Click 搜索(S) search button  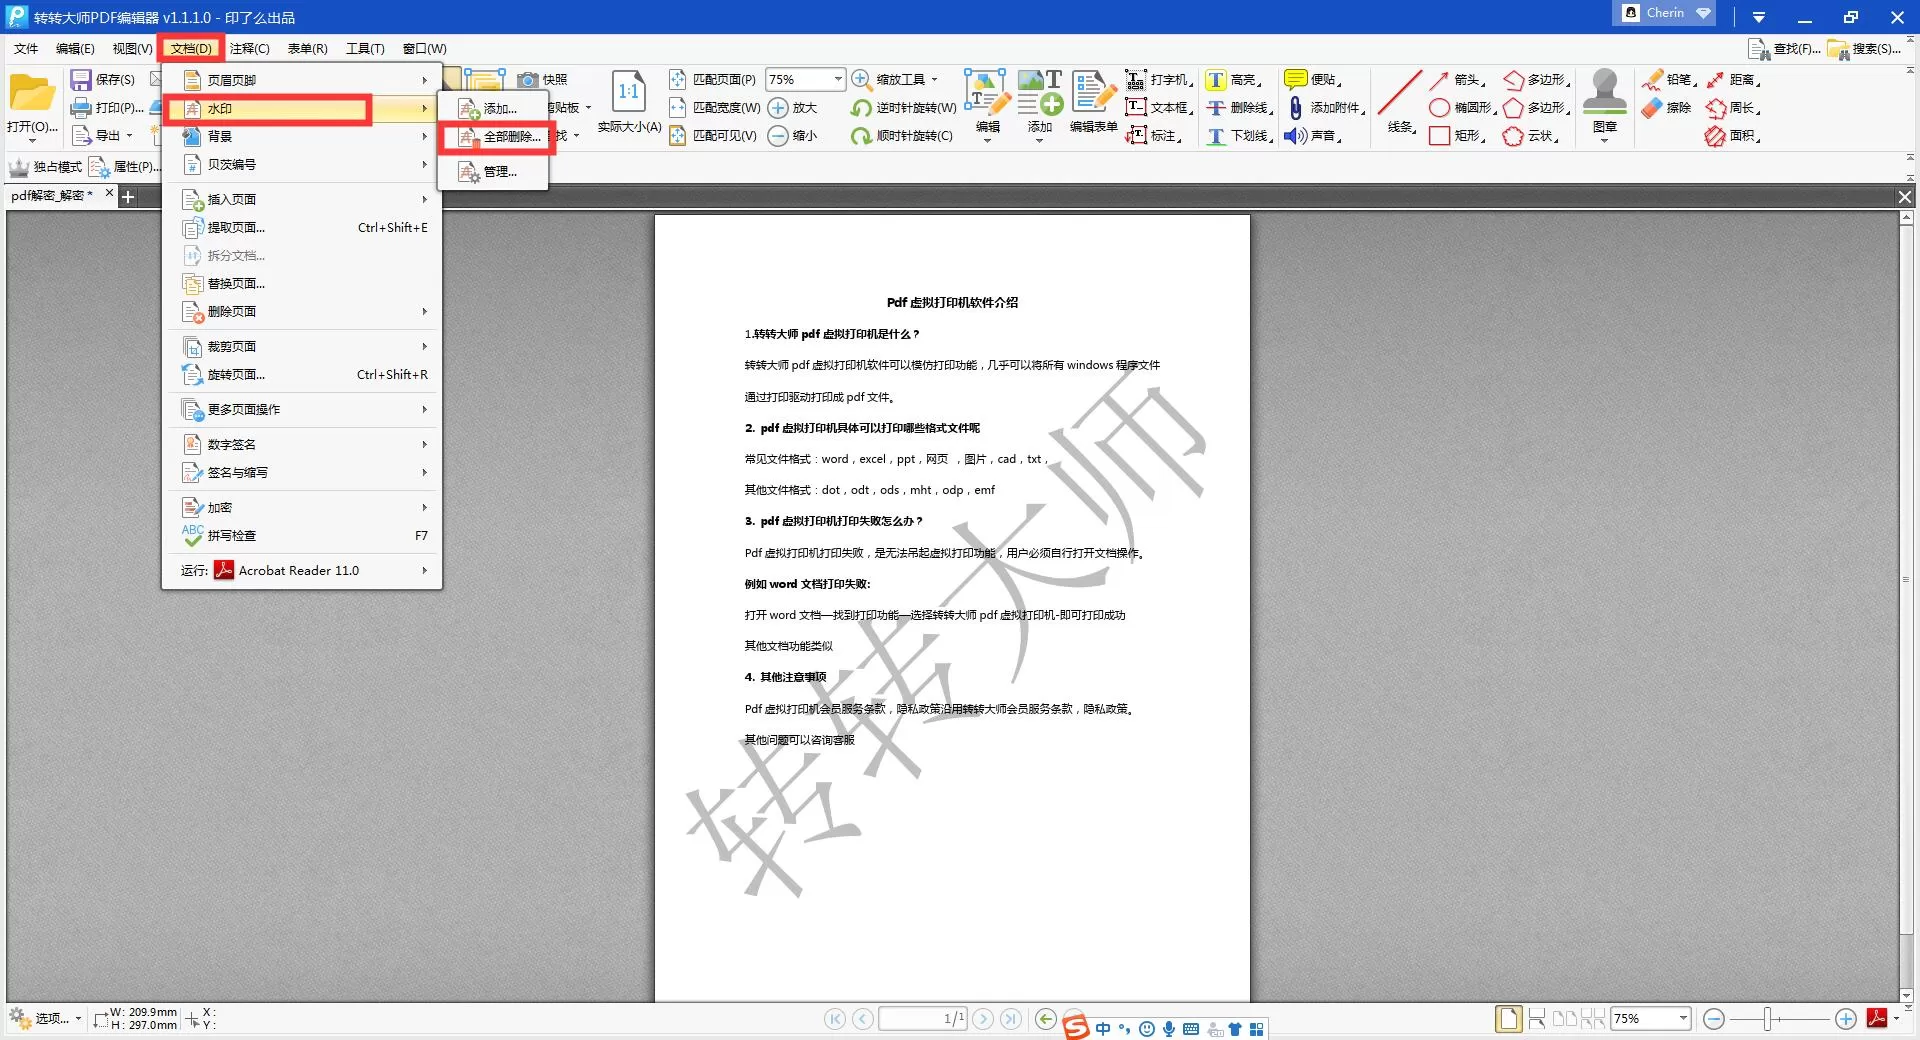click(1863, 49)
